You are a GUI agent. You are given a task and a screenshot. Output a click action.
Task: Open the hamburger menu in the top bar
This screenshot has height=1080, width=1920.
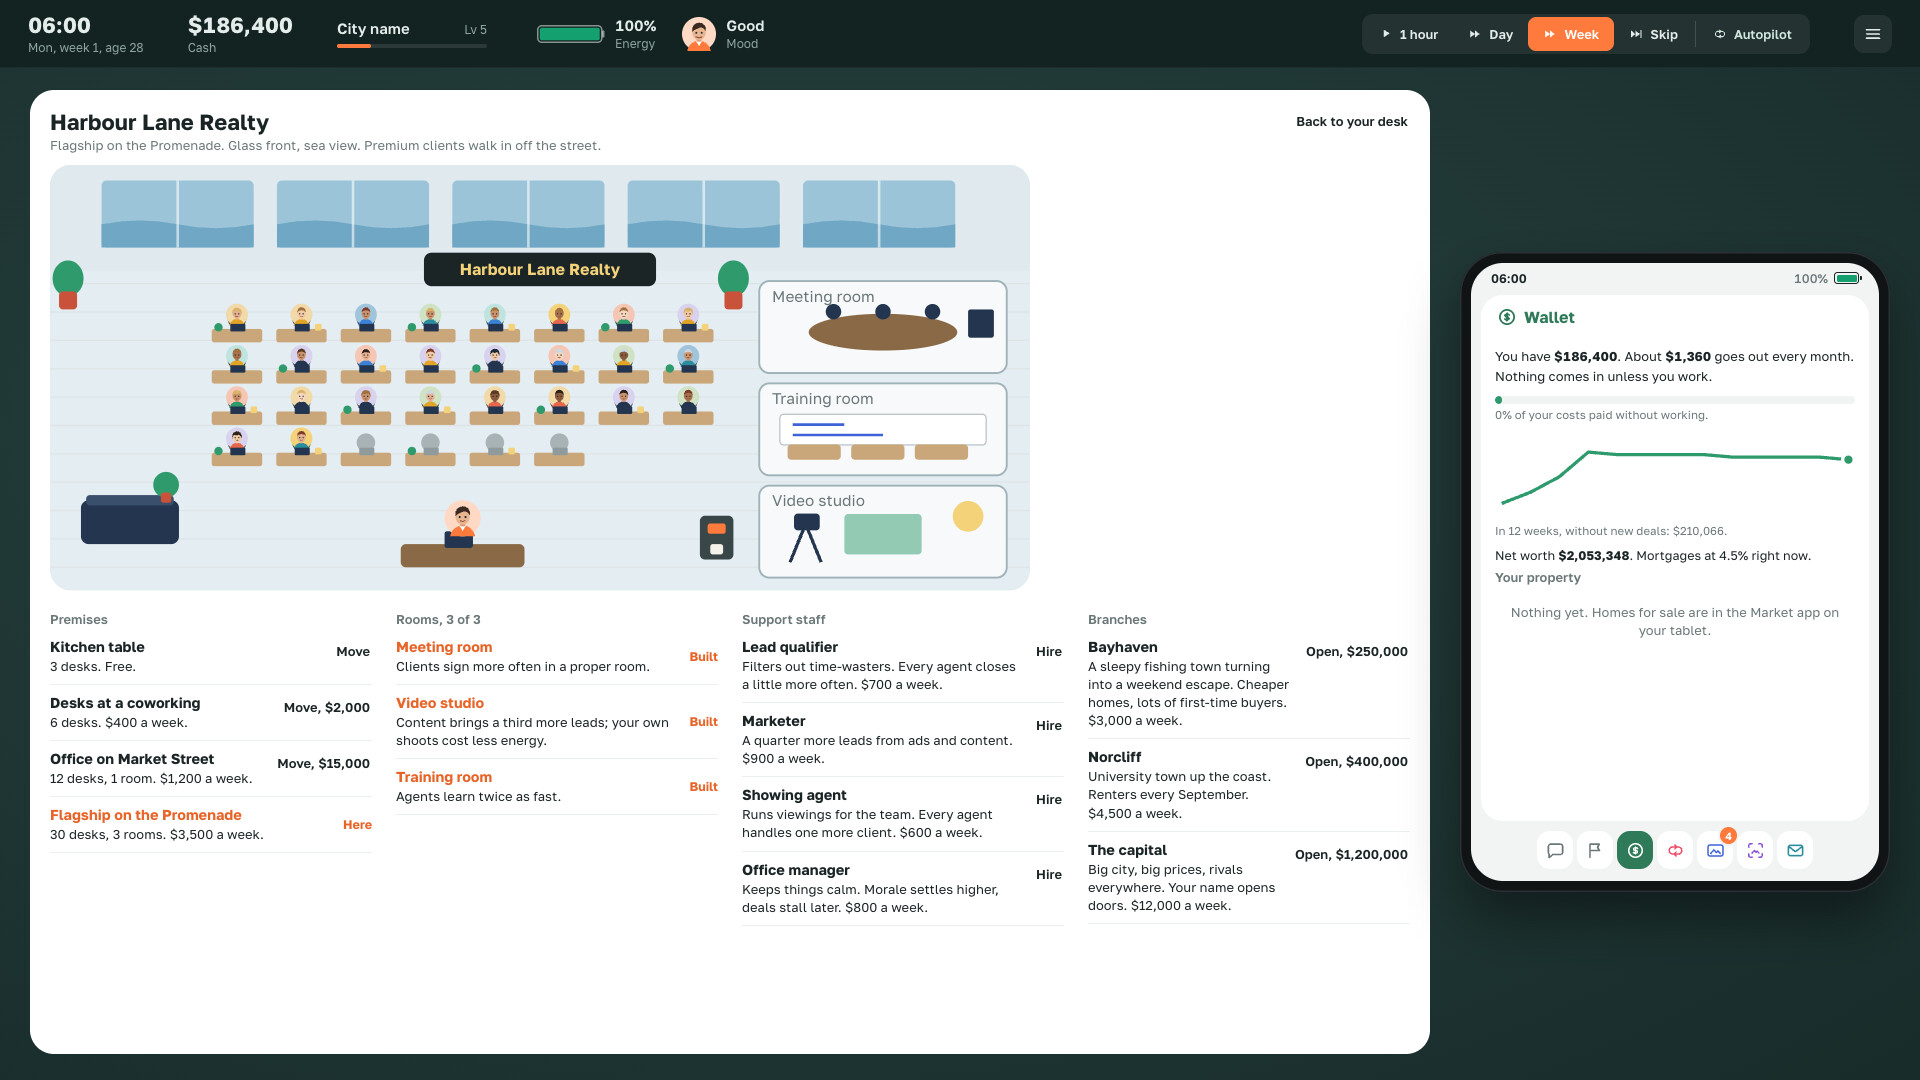pyautogui.click(x=1873, y=34)
